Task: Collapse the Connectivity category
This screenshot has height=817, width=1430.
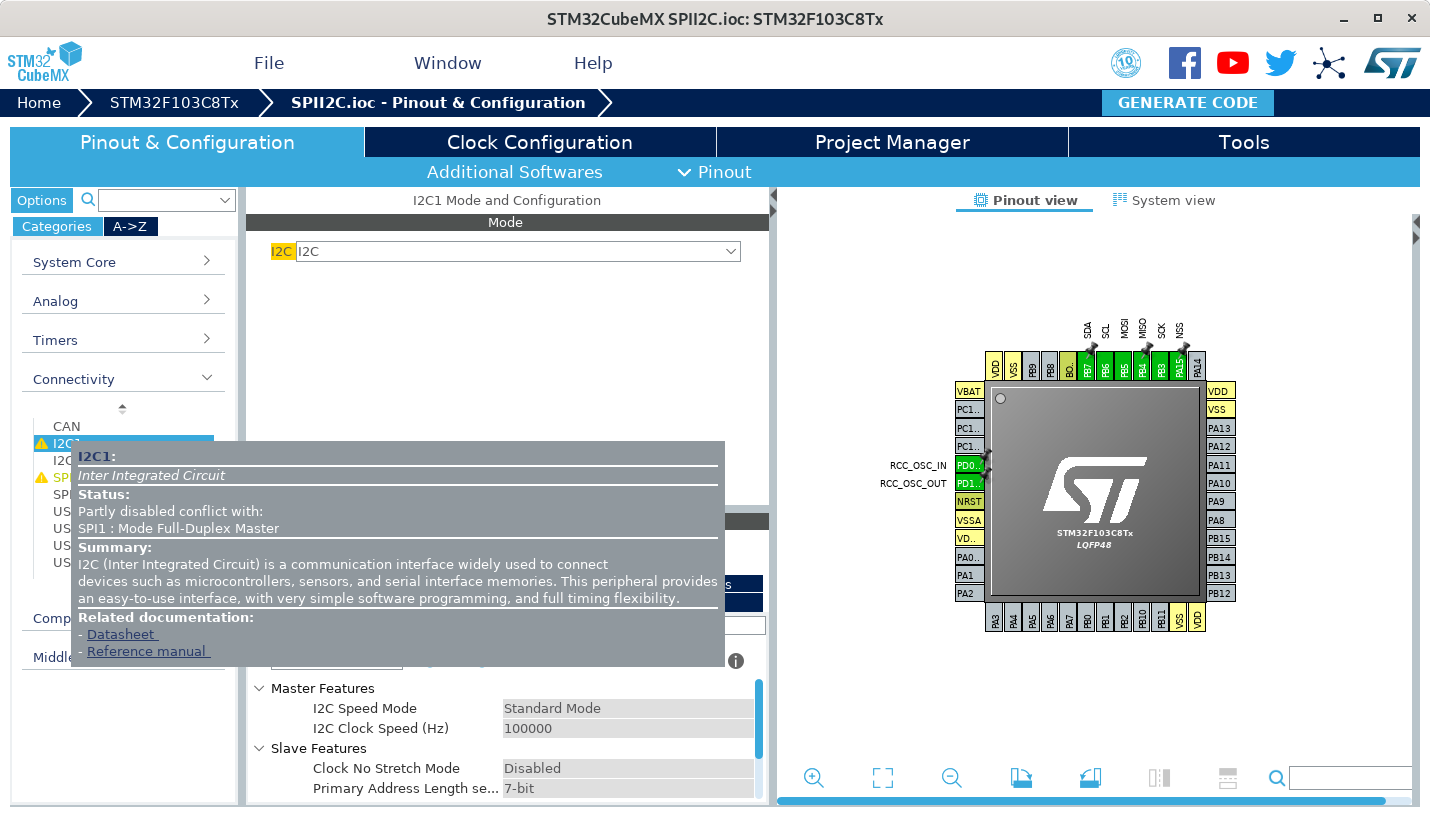Action: pyautogui.click(x=123, y=379)
